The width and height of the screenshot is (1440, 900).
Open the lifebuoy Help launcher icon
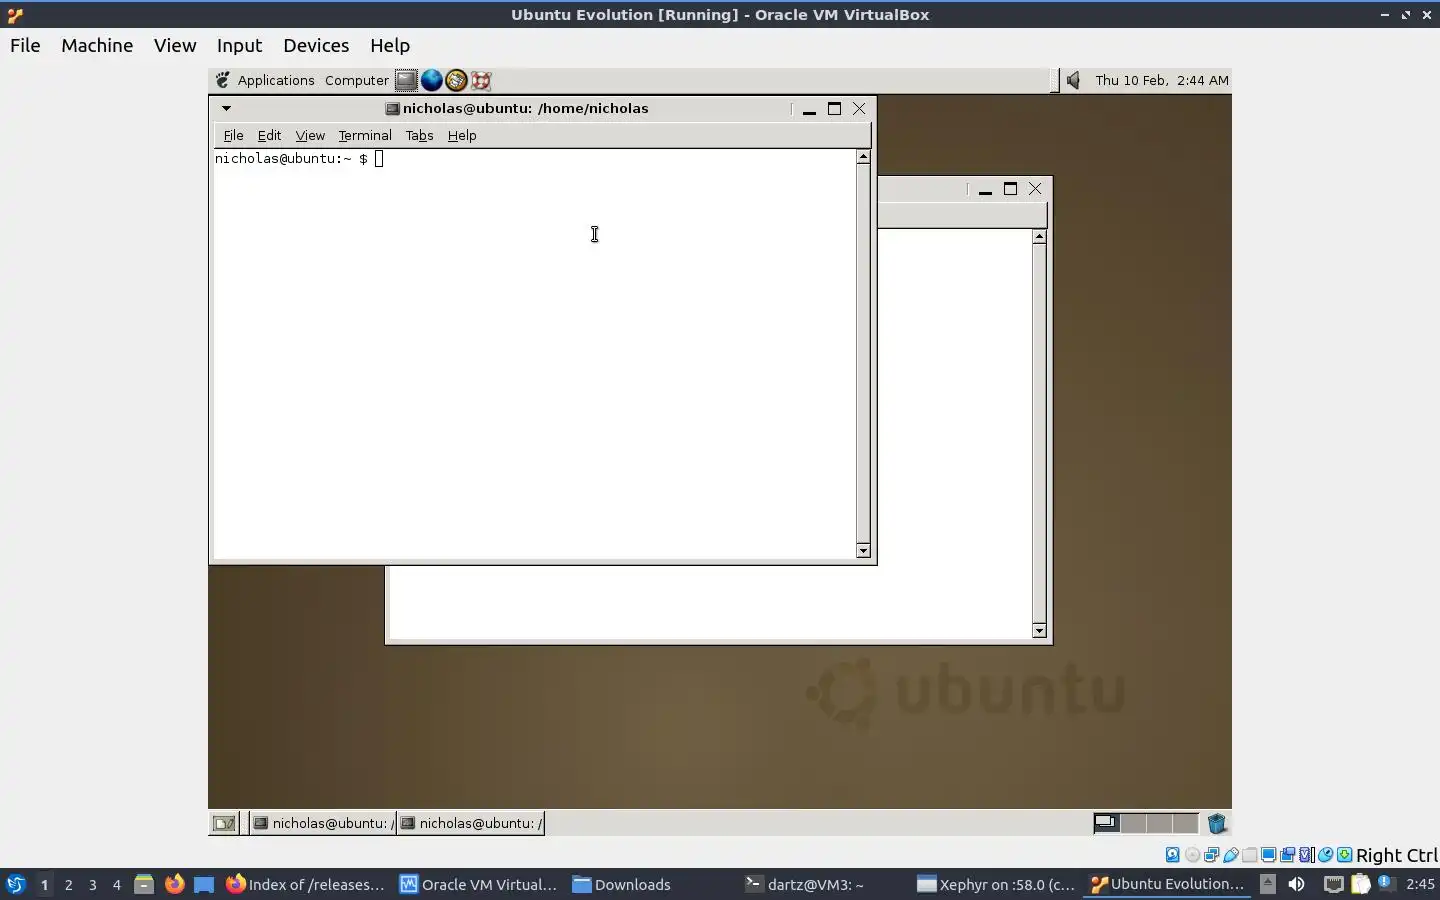(481, 80)
